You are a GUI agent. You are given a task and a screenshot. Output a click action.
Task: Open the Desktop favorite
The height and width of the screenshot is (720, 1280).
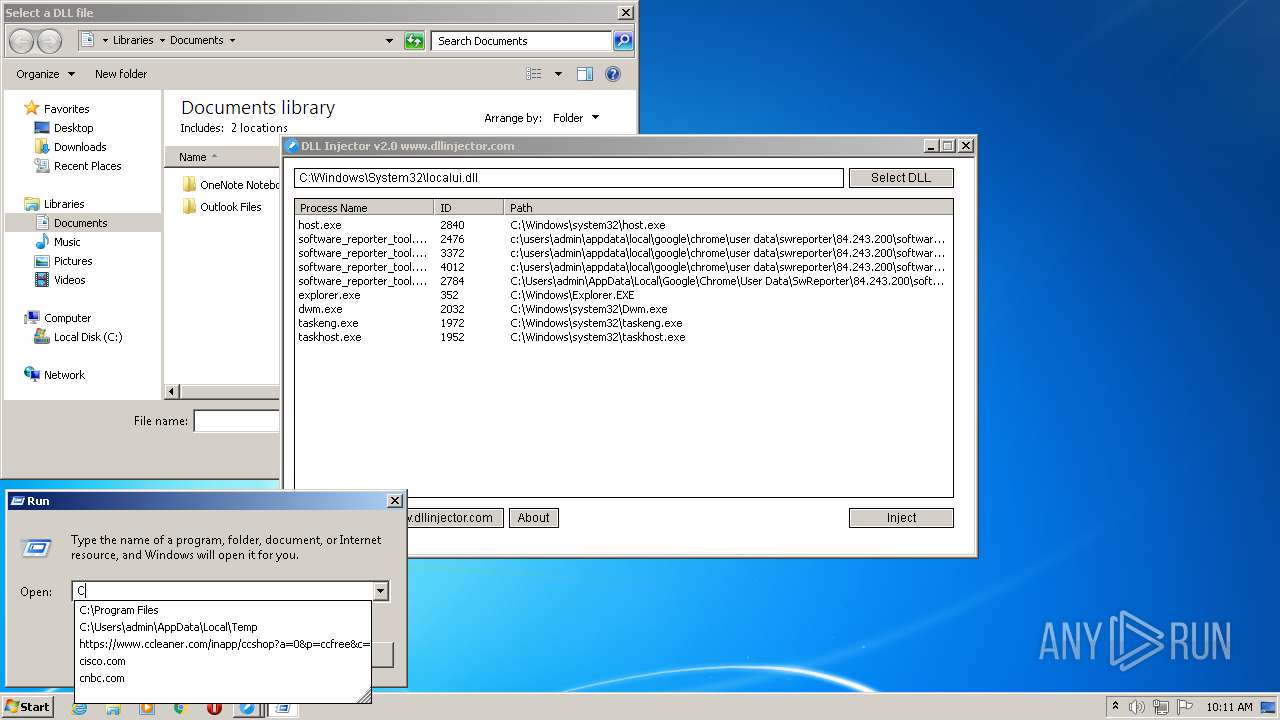pyautogui.click(x=73, y=128)
